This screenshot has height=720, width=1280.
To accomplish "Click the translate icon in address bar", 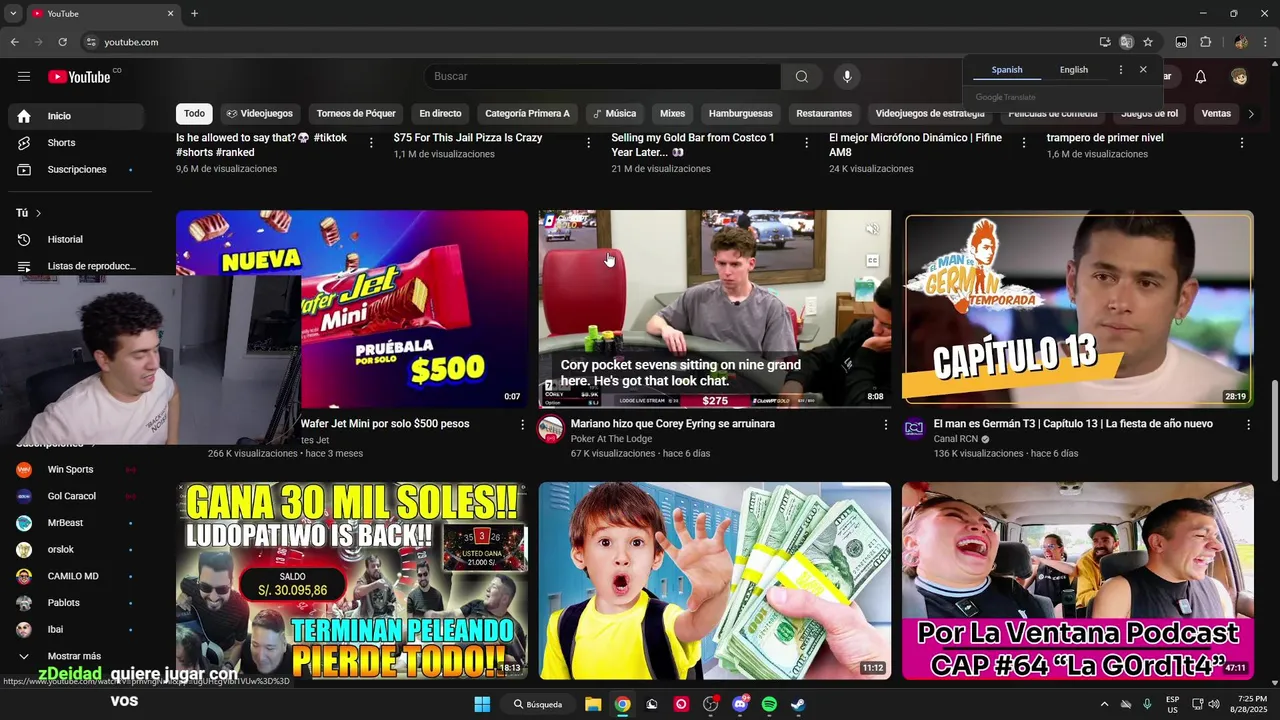I will click(x=1126, y=42).
